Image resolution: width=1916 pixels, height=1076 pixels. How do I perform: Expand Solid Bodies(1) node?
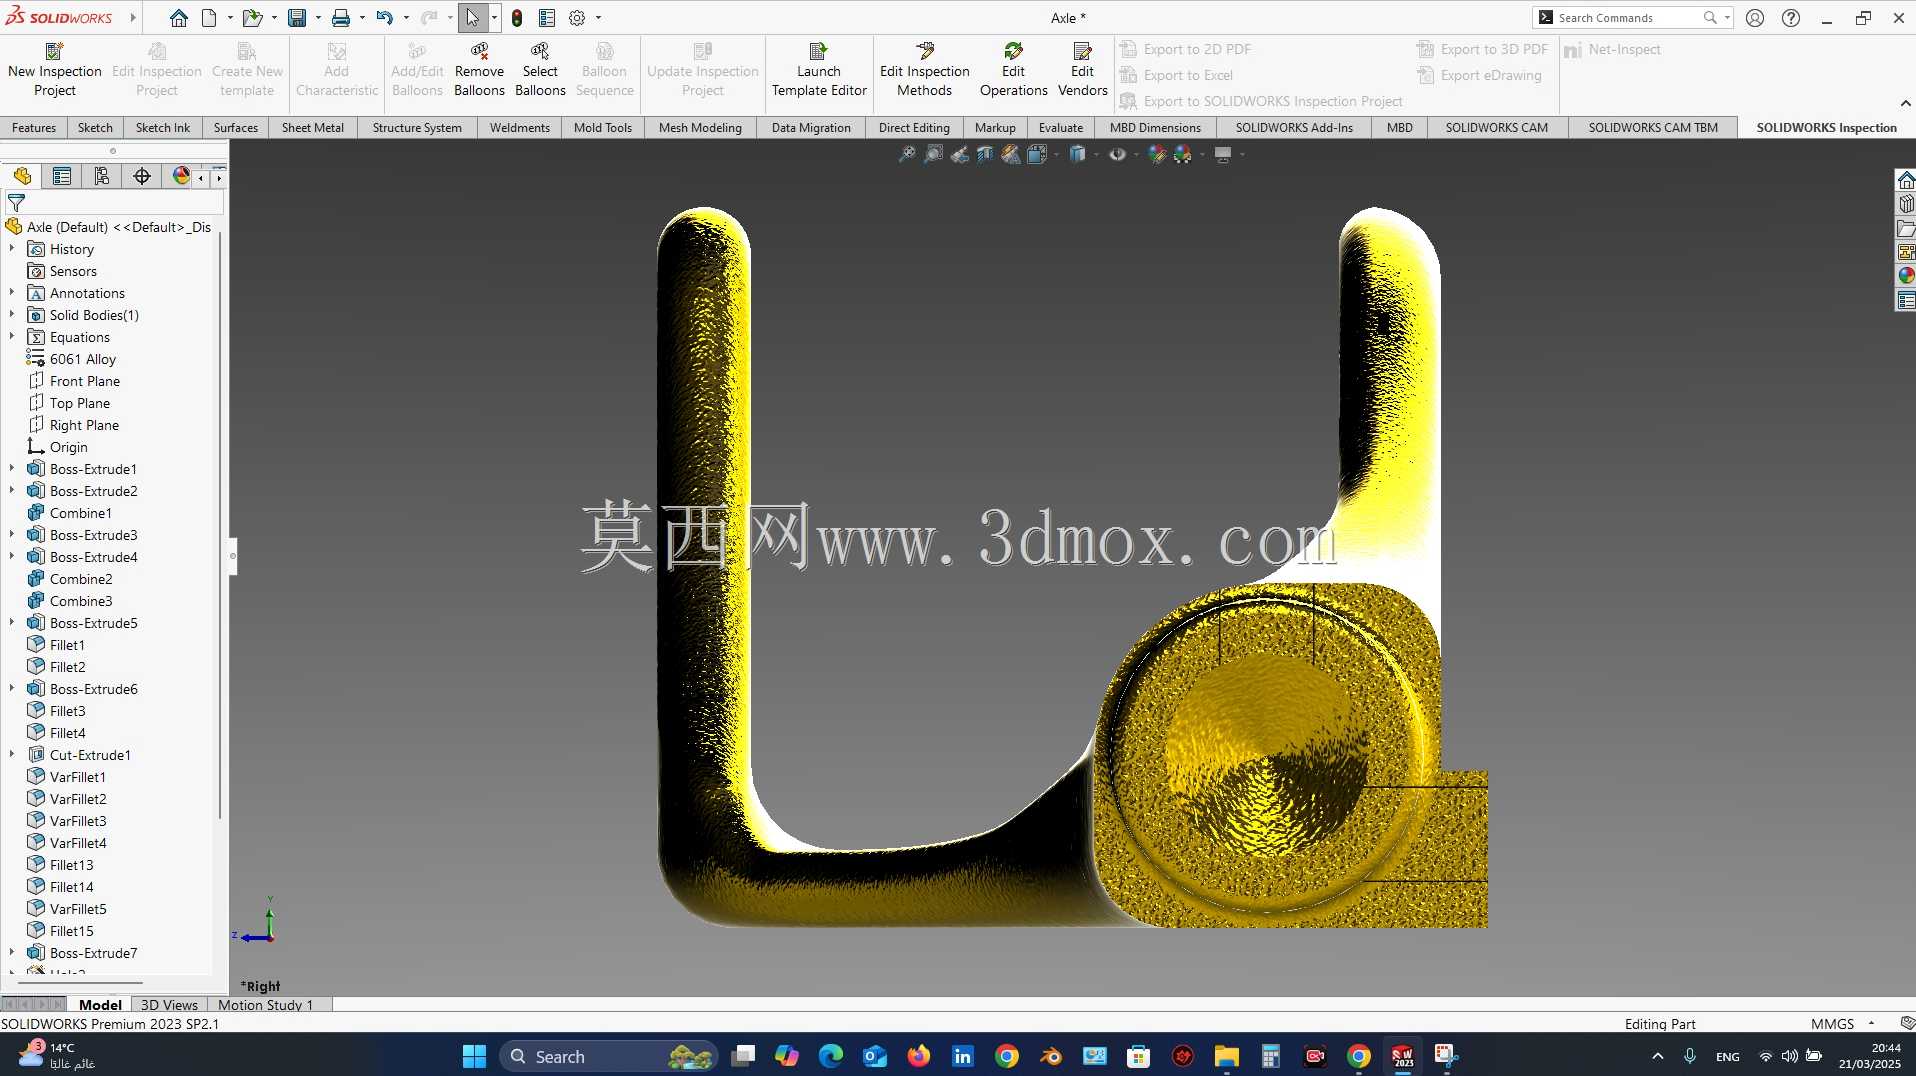click(x=12, y=315)
